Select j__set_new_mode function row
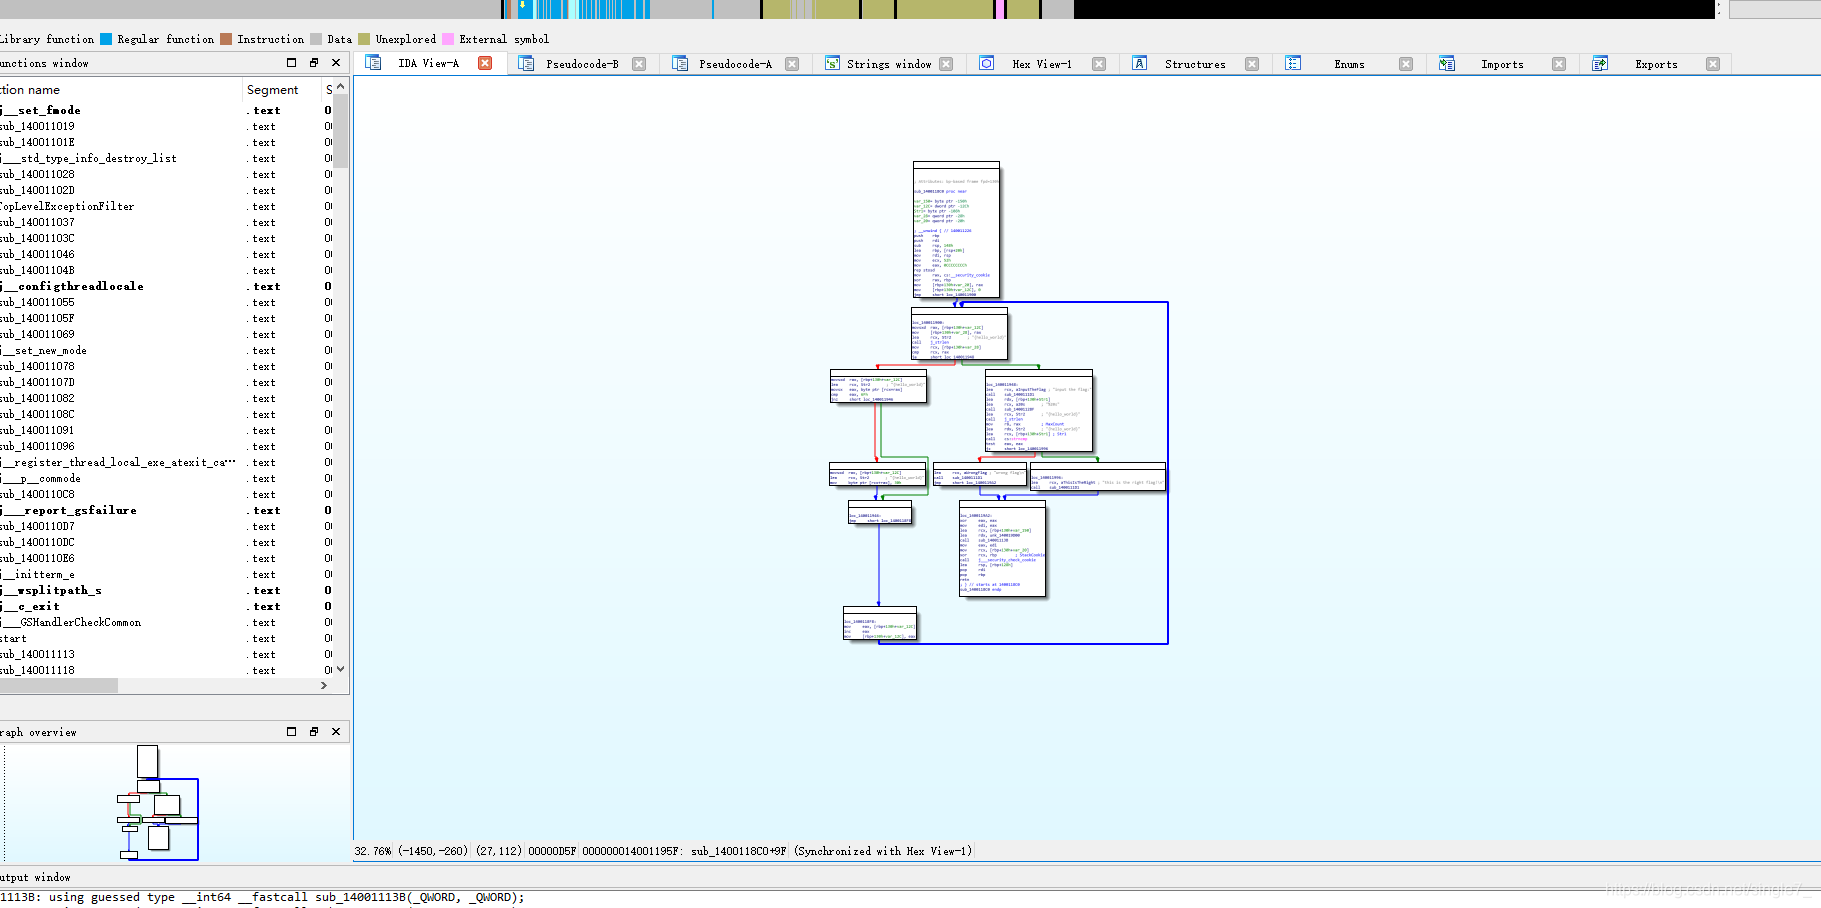This screenshot has width=1821, height=908. 166,350
